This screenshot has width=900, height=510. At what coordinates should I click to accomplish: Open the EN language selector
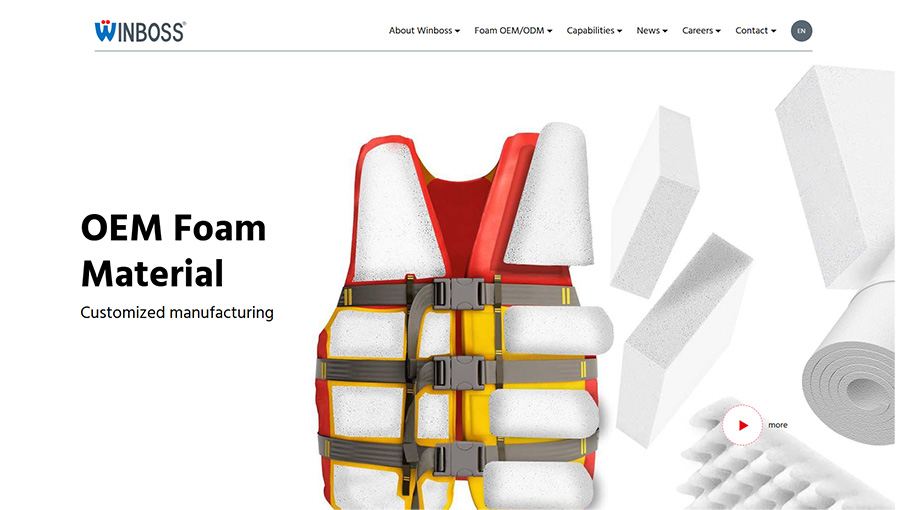[801, 31]
